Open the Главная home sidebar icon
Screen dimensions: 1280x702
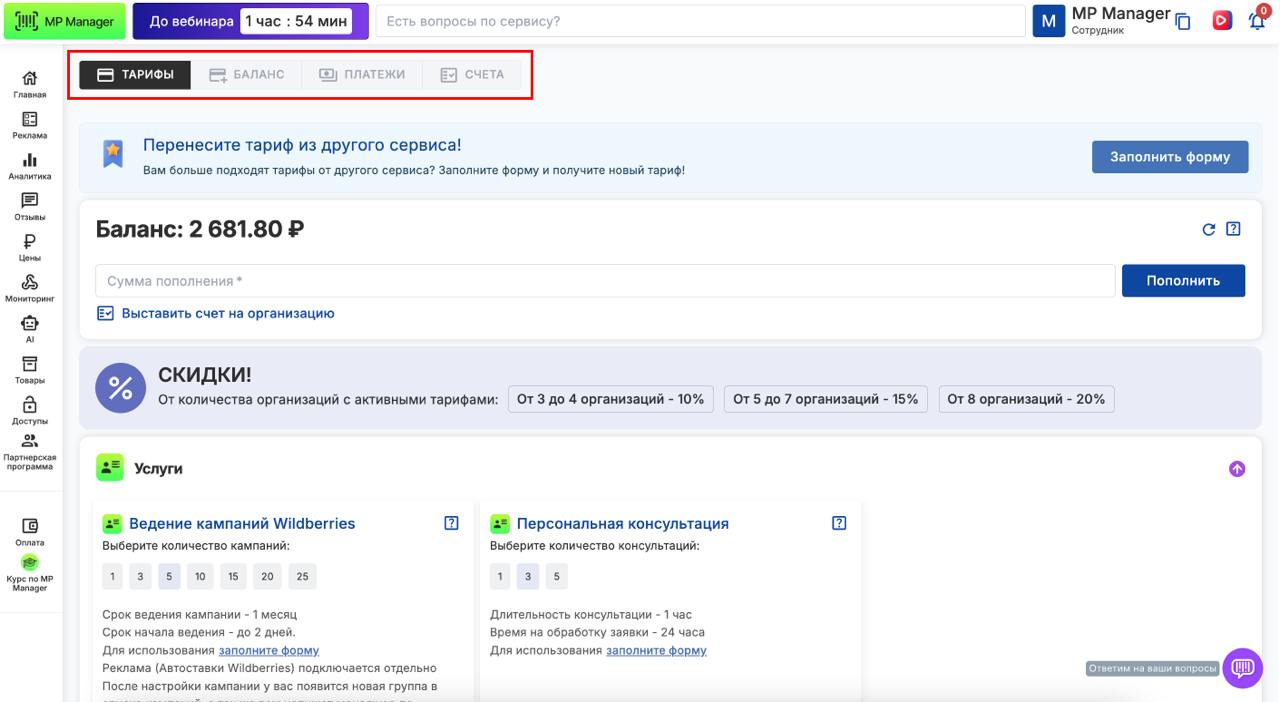click(x=30, y=80)
